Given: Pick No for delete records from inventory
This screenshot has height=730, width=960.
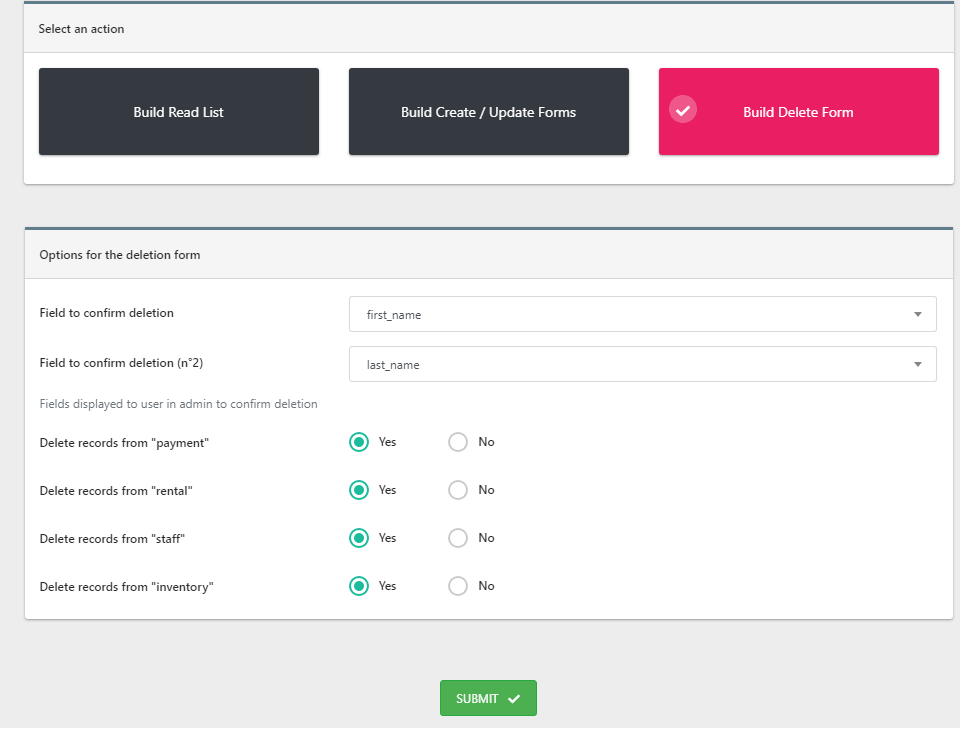Looking at the screenshot, I should (x=458, y=586).
